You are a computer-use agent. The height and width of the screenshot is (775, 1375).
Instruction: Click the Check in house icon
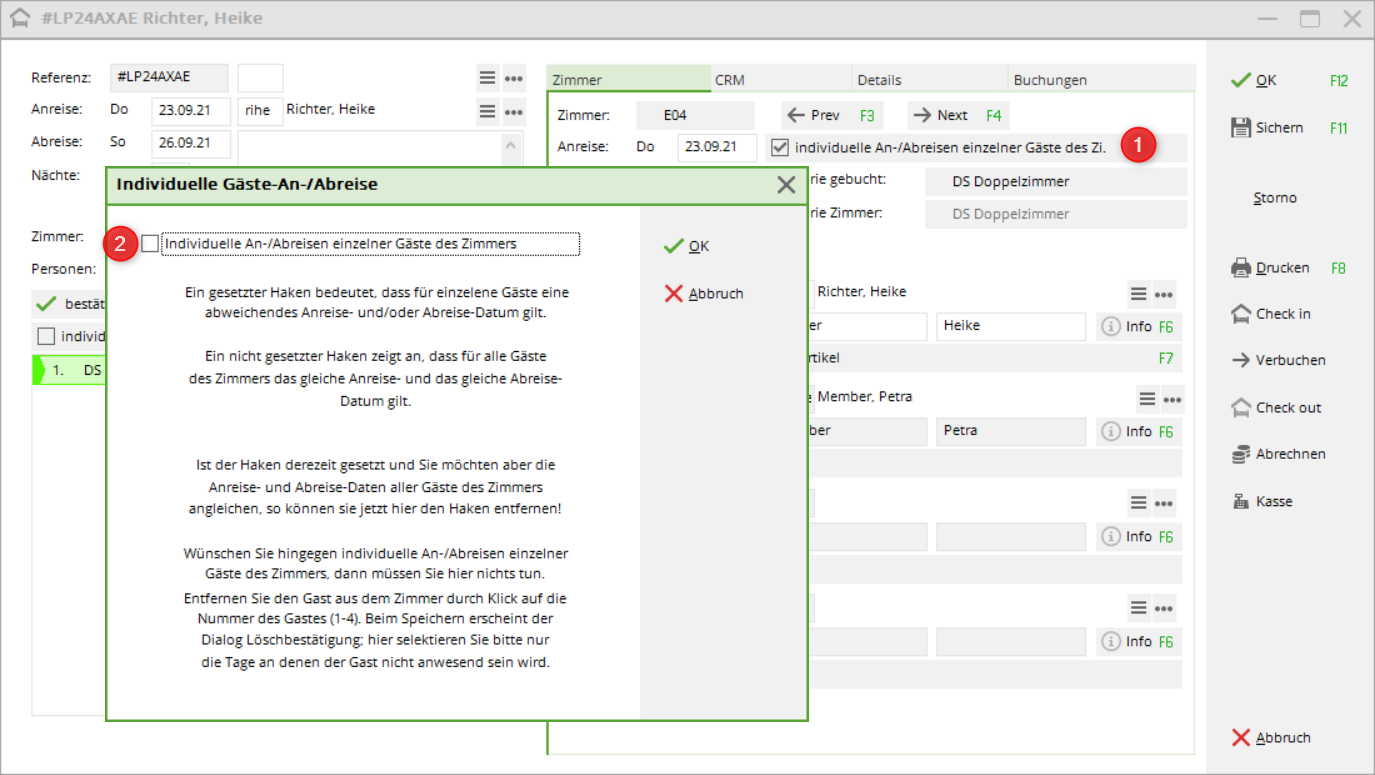click(1241, 314)
